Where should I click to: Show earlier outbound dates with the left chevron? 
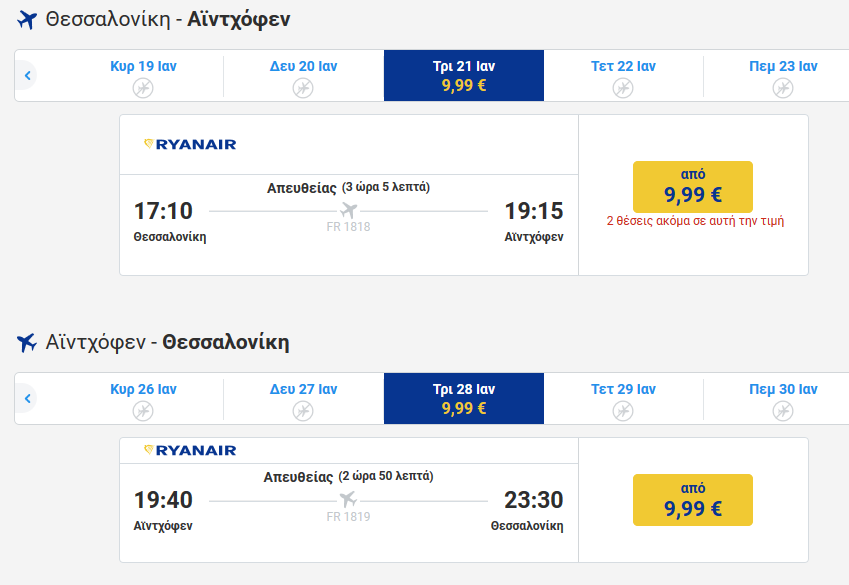click(28, 75)
